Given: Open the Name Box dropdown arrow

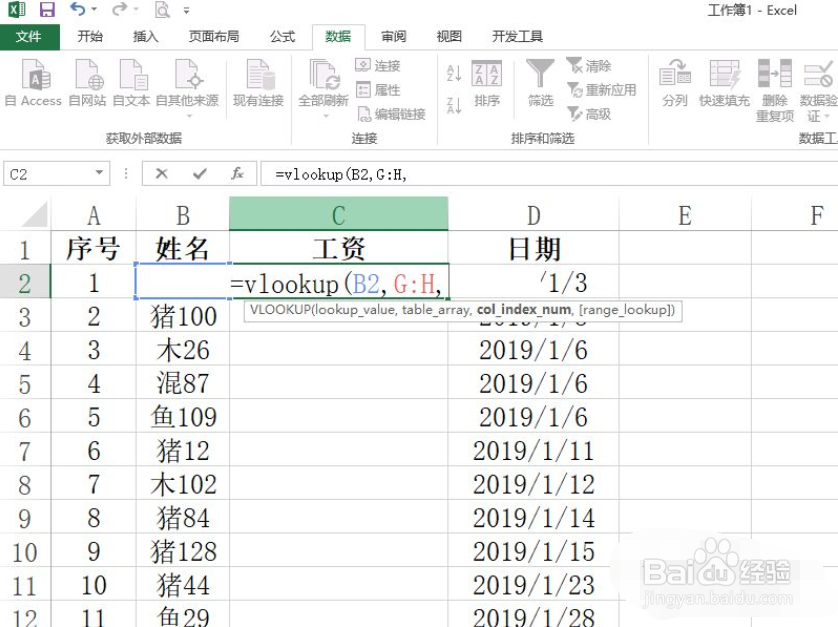Looking at the screenshot, I should [x=99, y=173].
